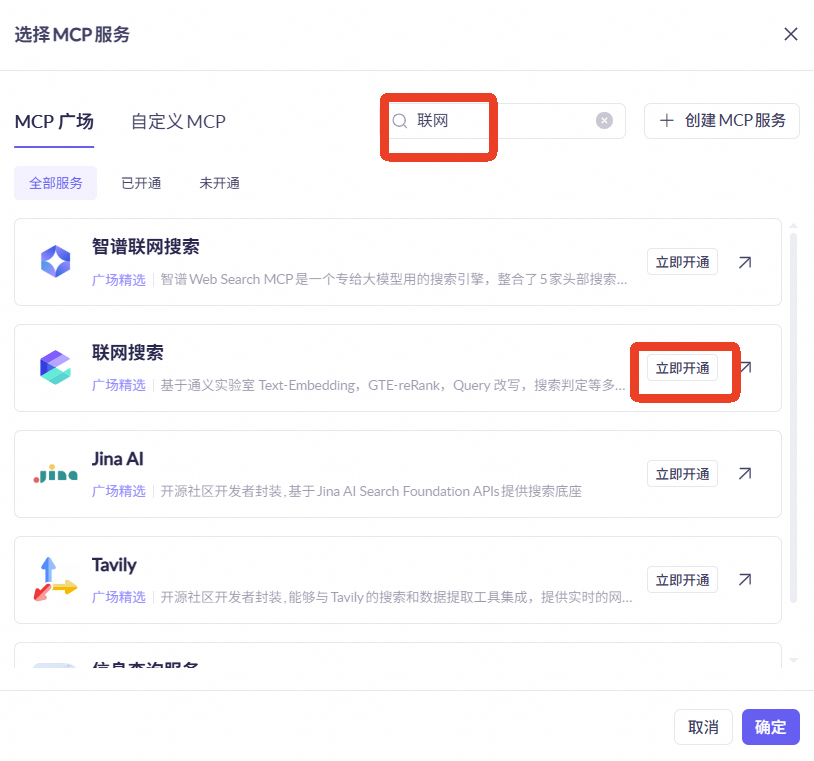Open Jina AI details arrow icon
The width and height of the screenshot is (814, 761).
pyautogui.click(x=745, y=473)
